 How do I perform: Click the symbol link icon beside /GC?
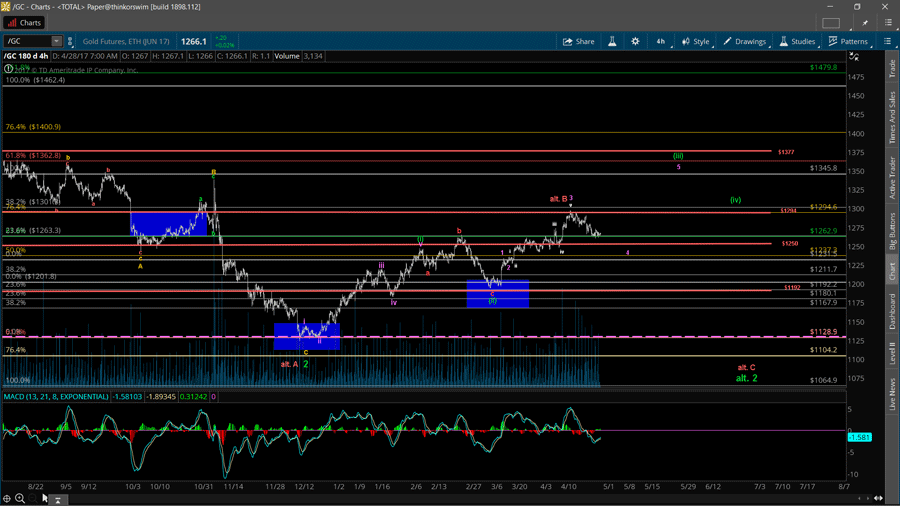pyautogui.click(x=70, y=42)
